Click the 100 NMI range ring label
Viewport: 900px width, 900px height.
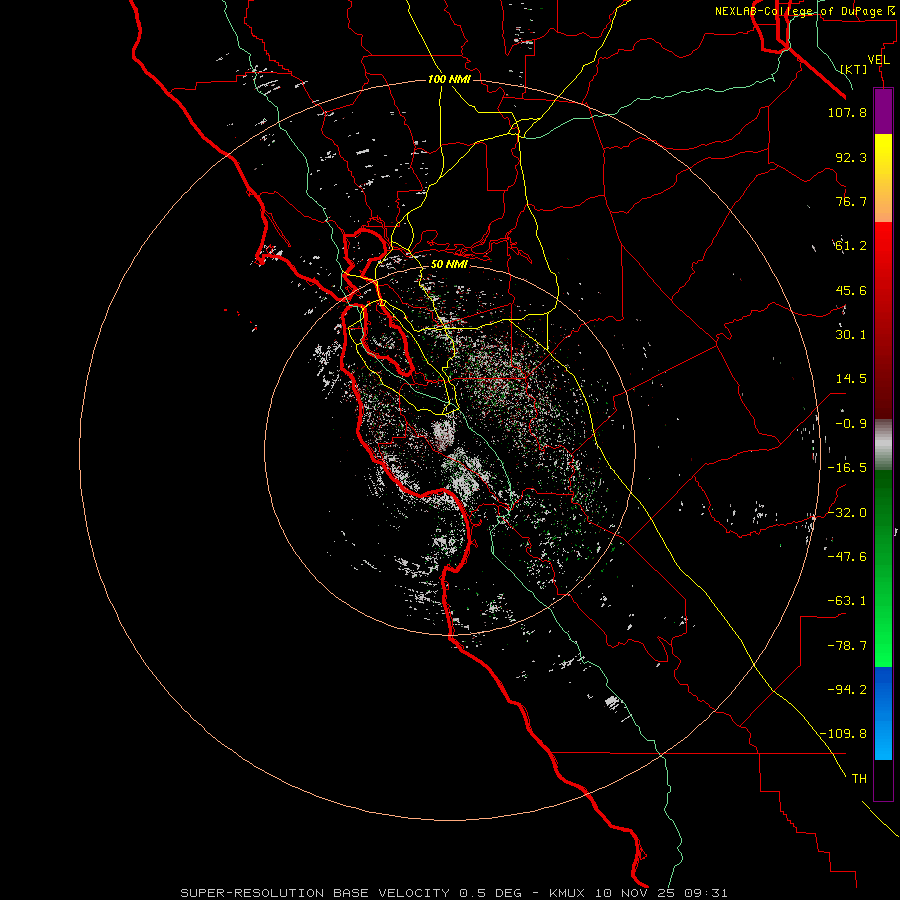(x=449, y=79)
